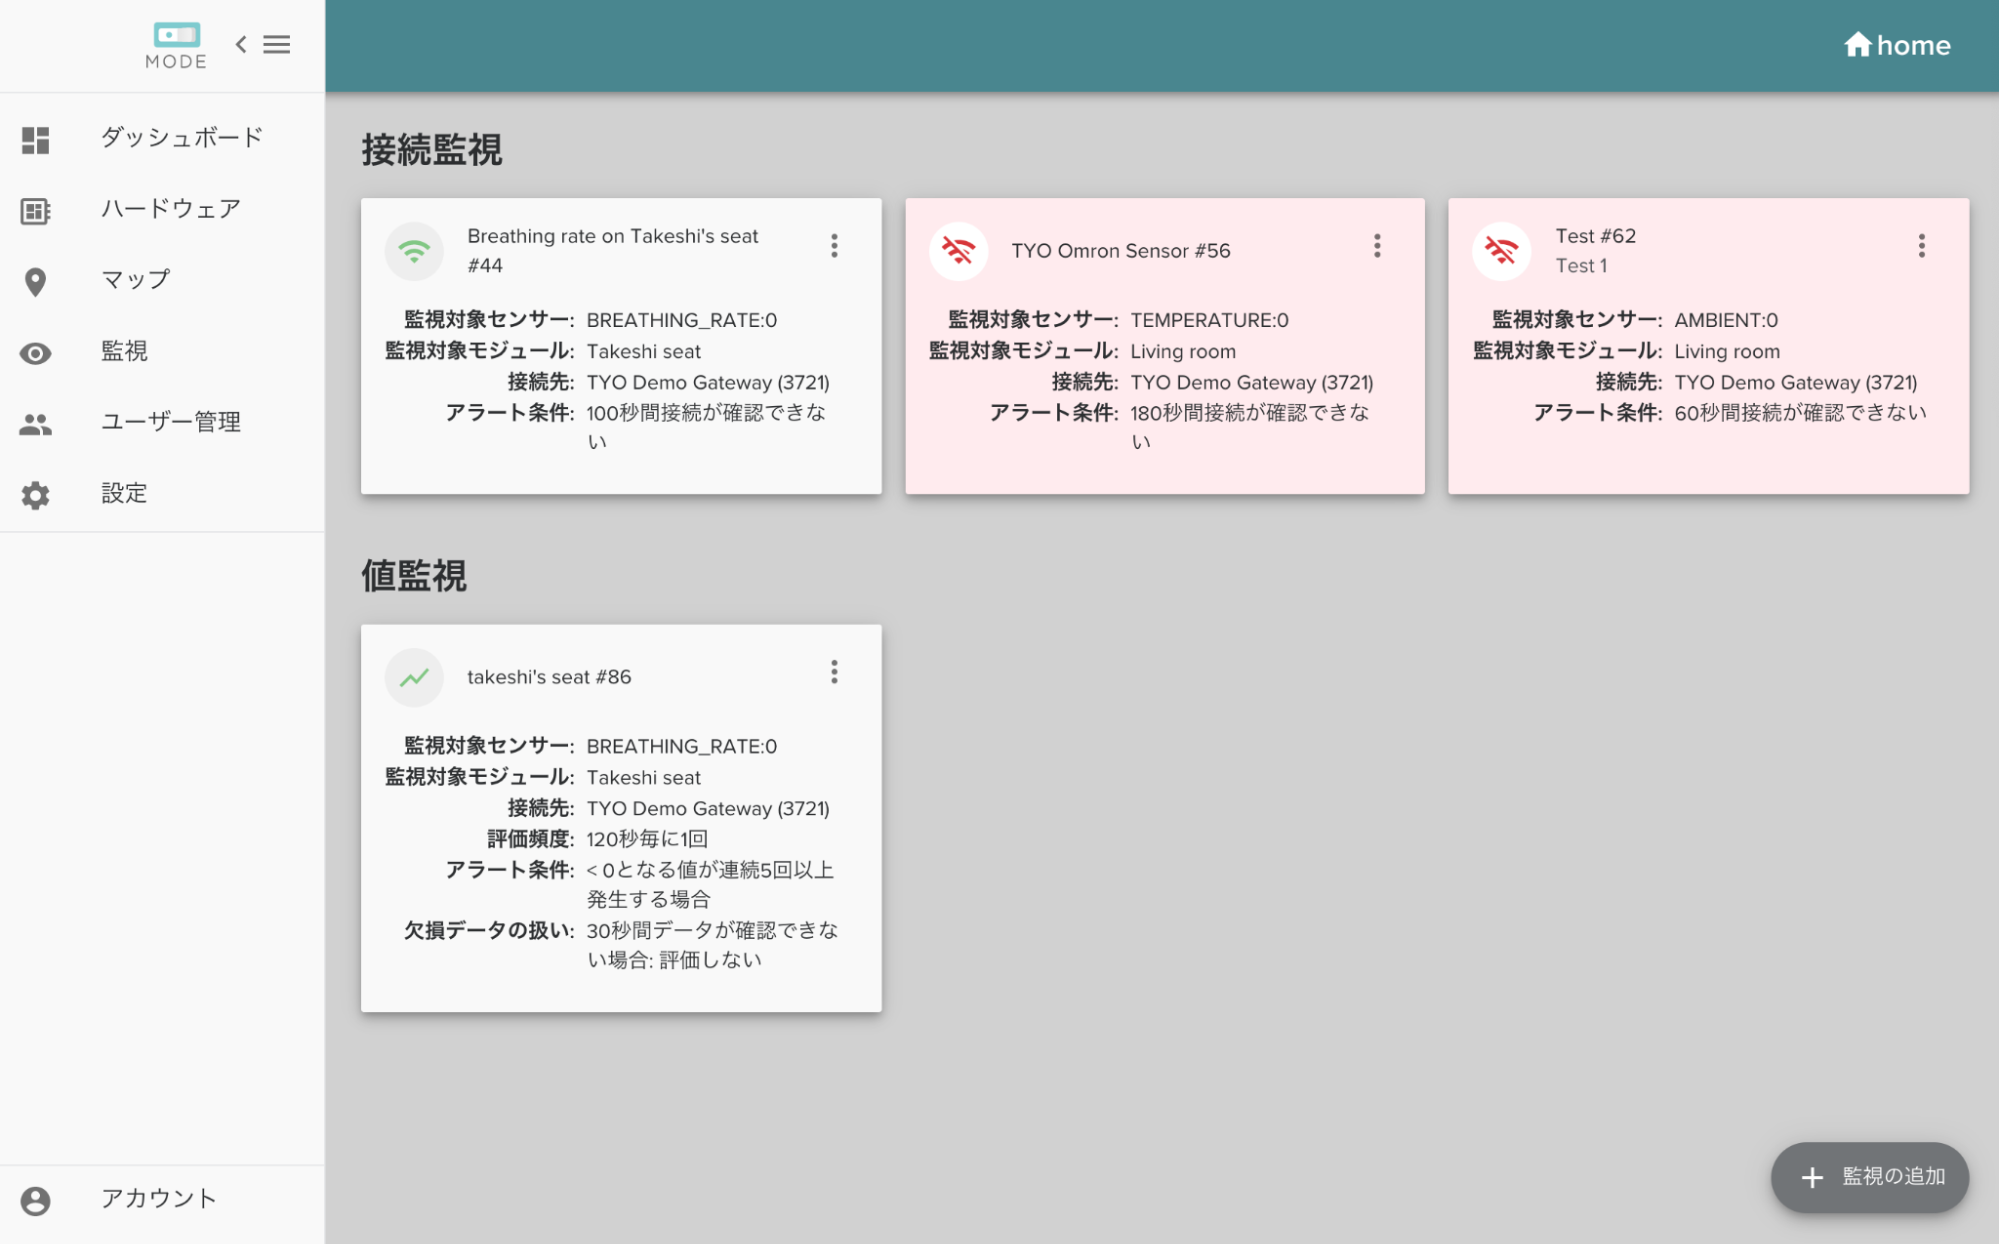Click the eye icon for 監視

(36, 353)
